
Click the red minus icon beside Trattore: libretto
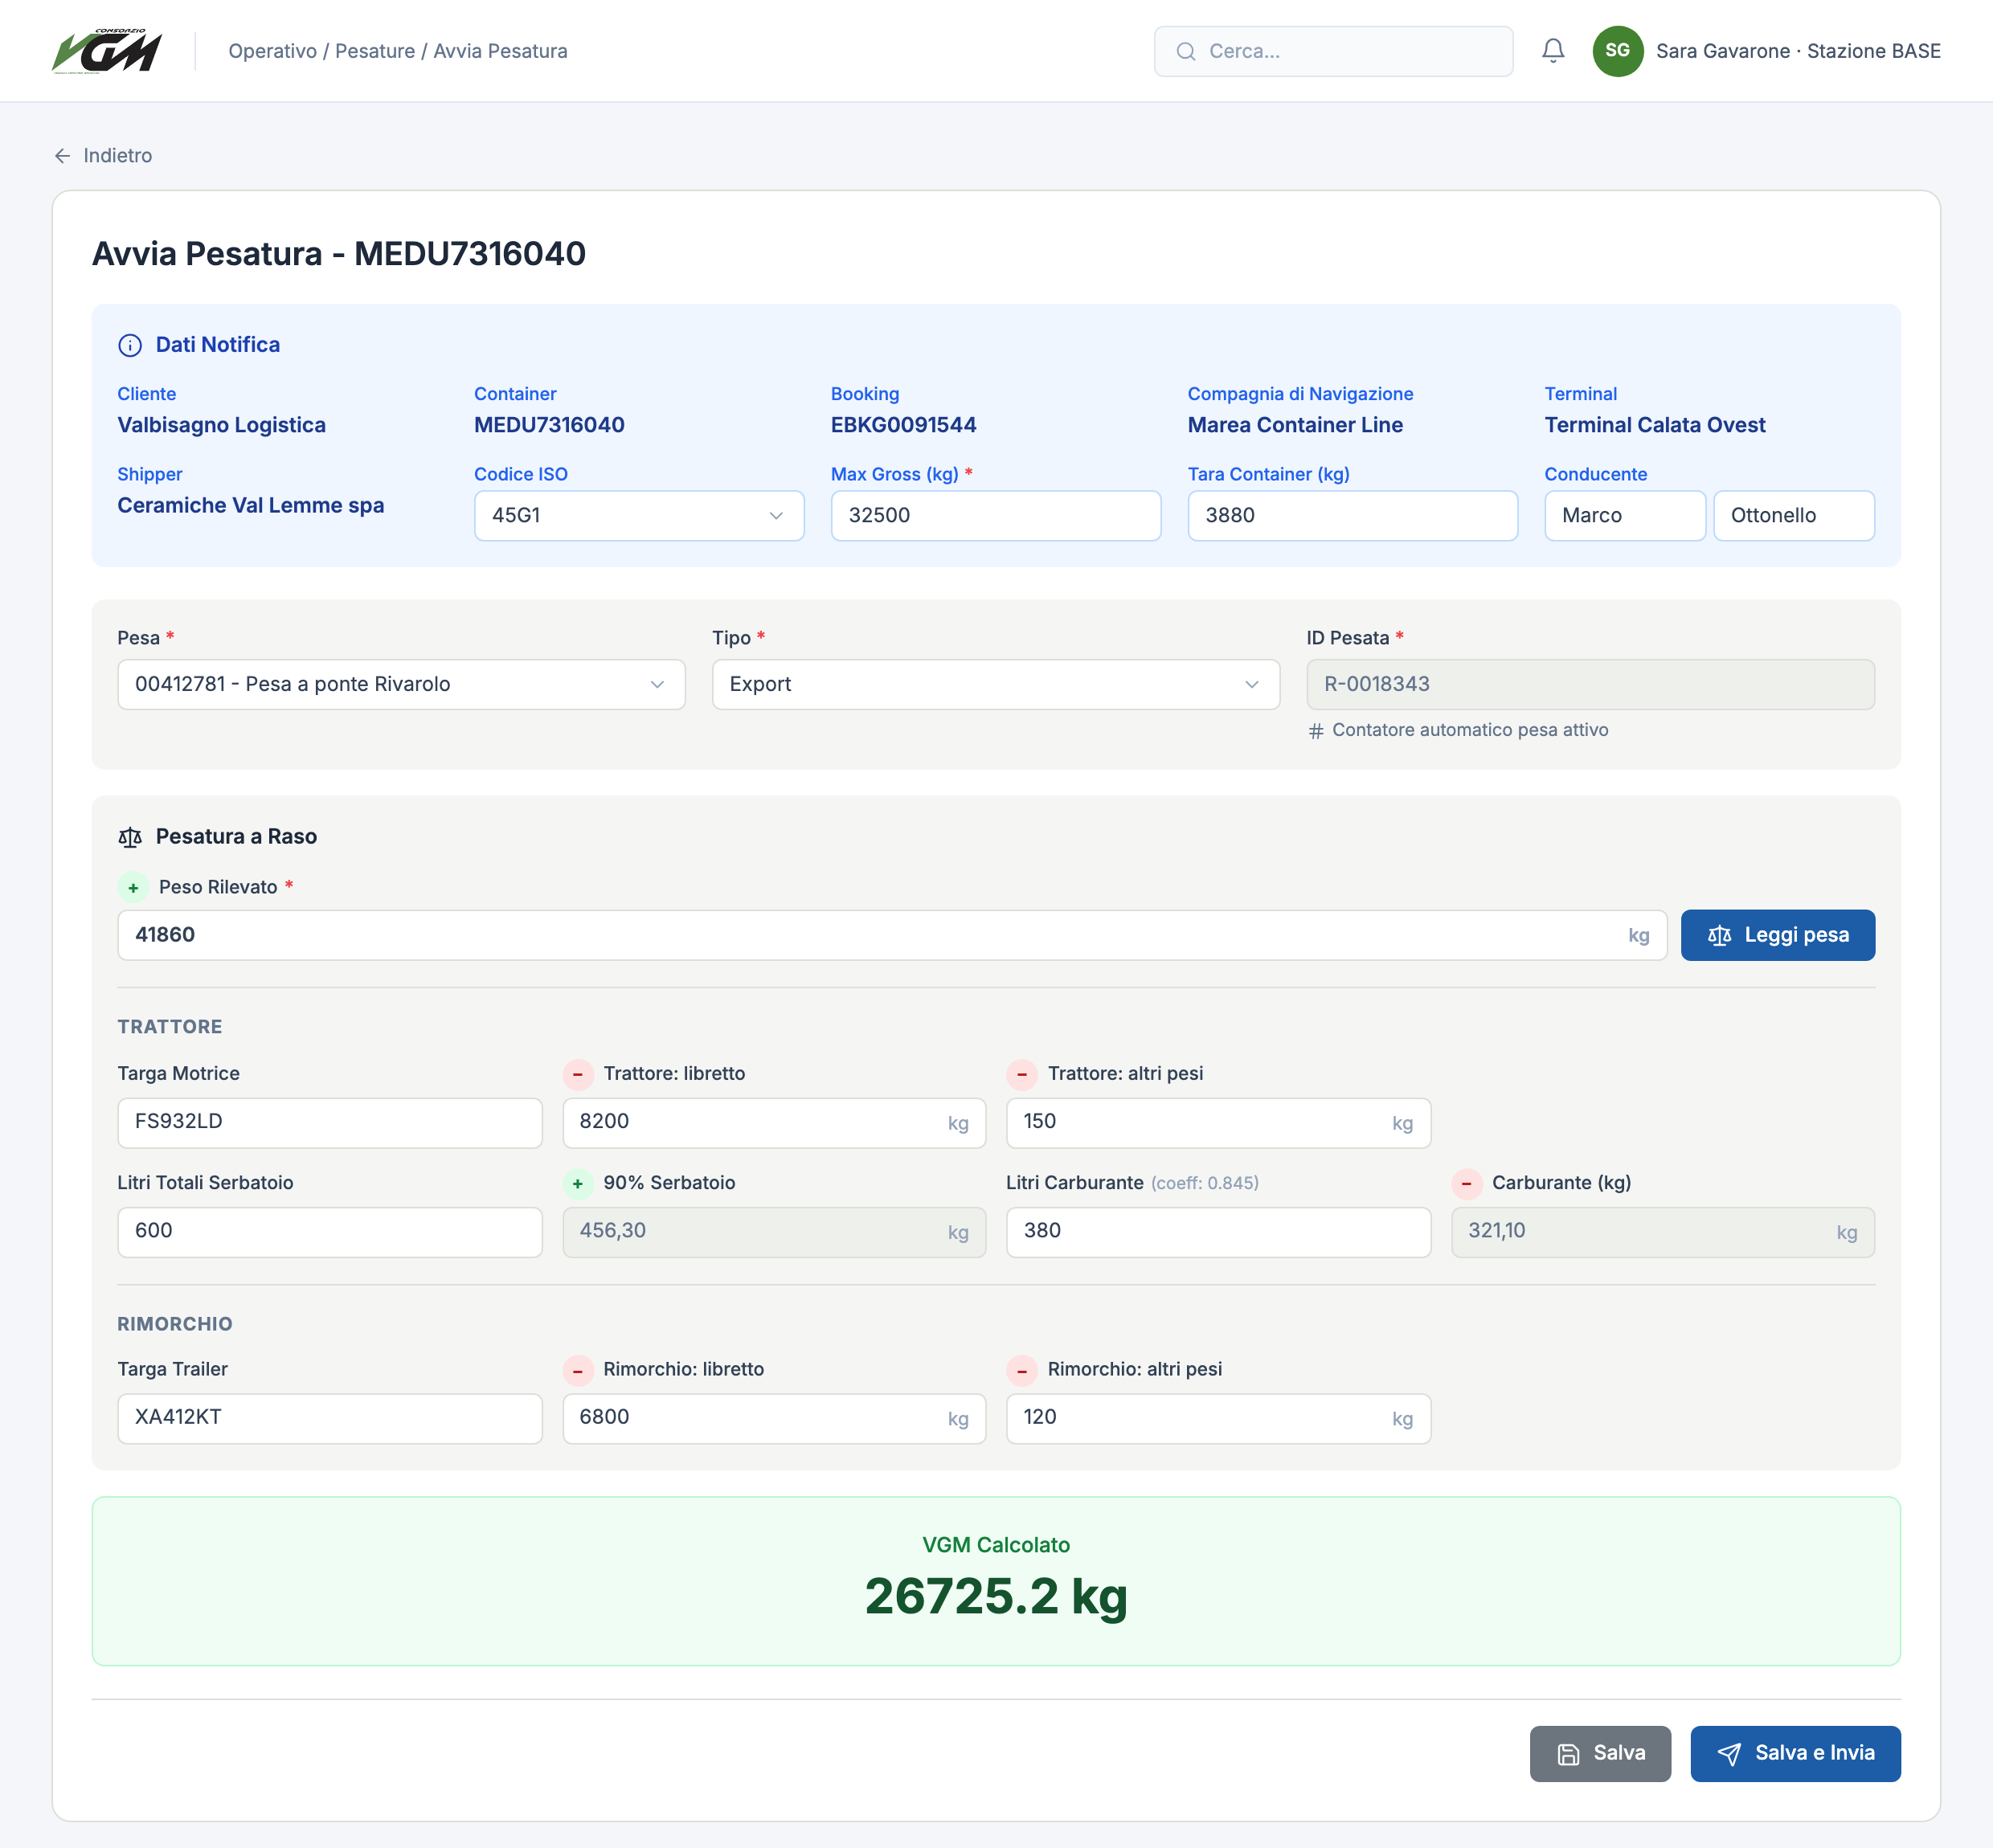click(577, 1074)
